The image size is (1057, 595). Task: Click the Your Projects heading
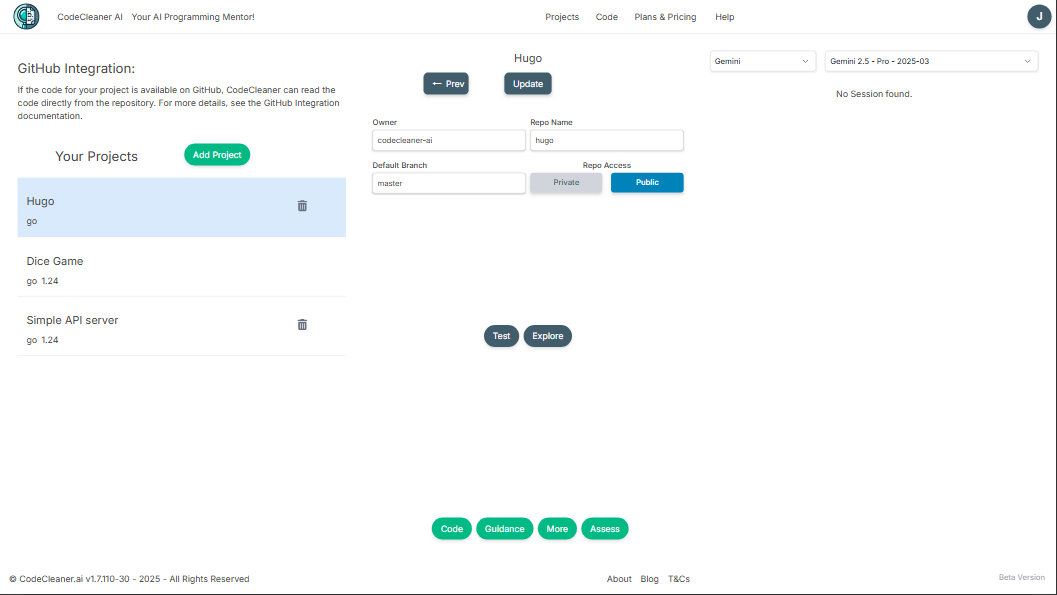click(x=96, y=156)
